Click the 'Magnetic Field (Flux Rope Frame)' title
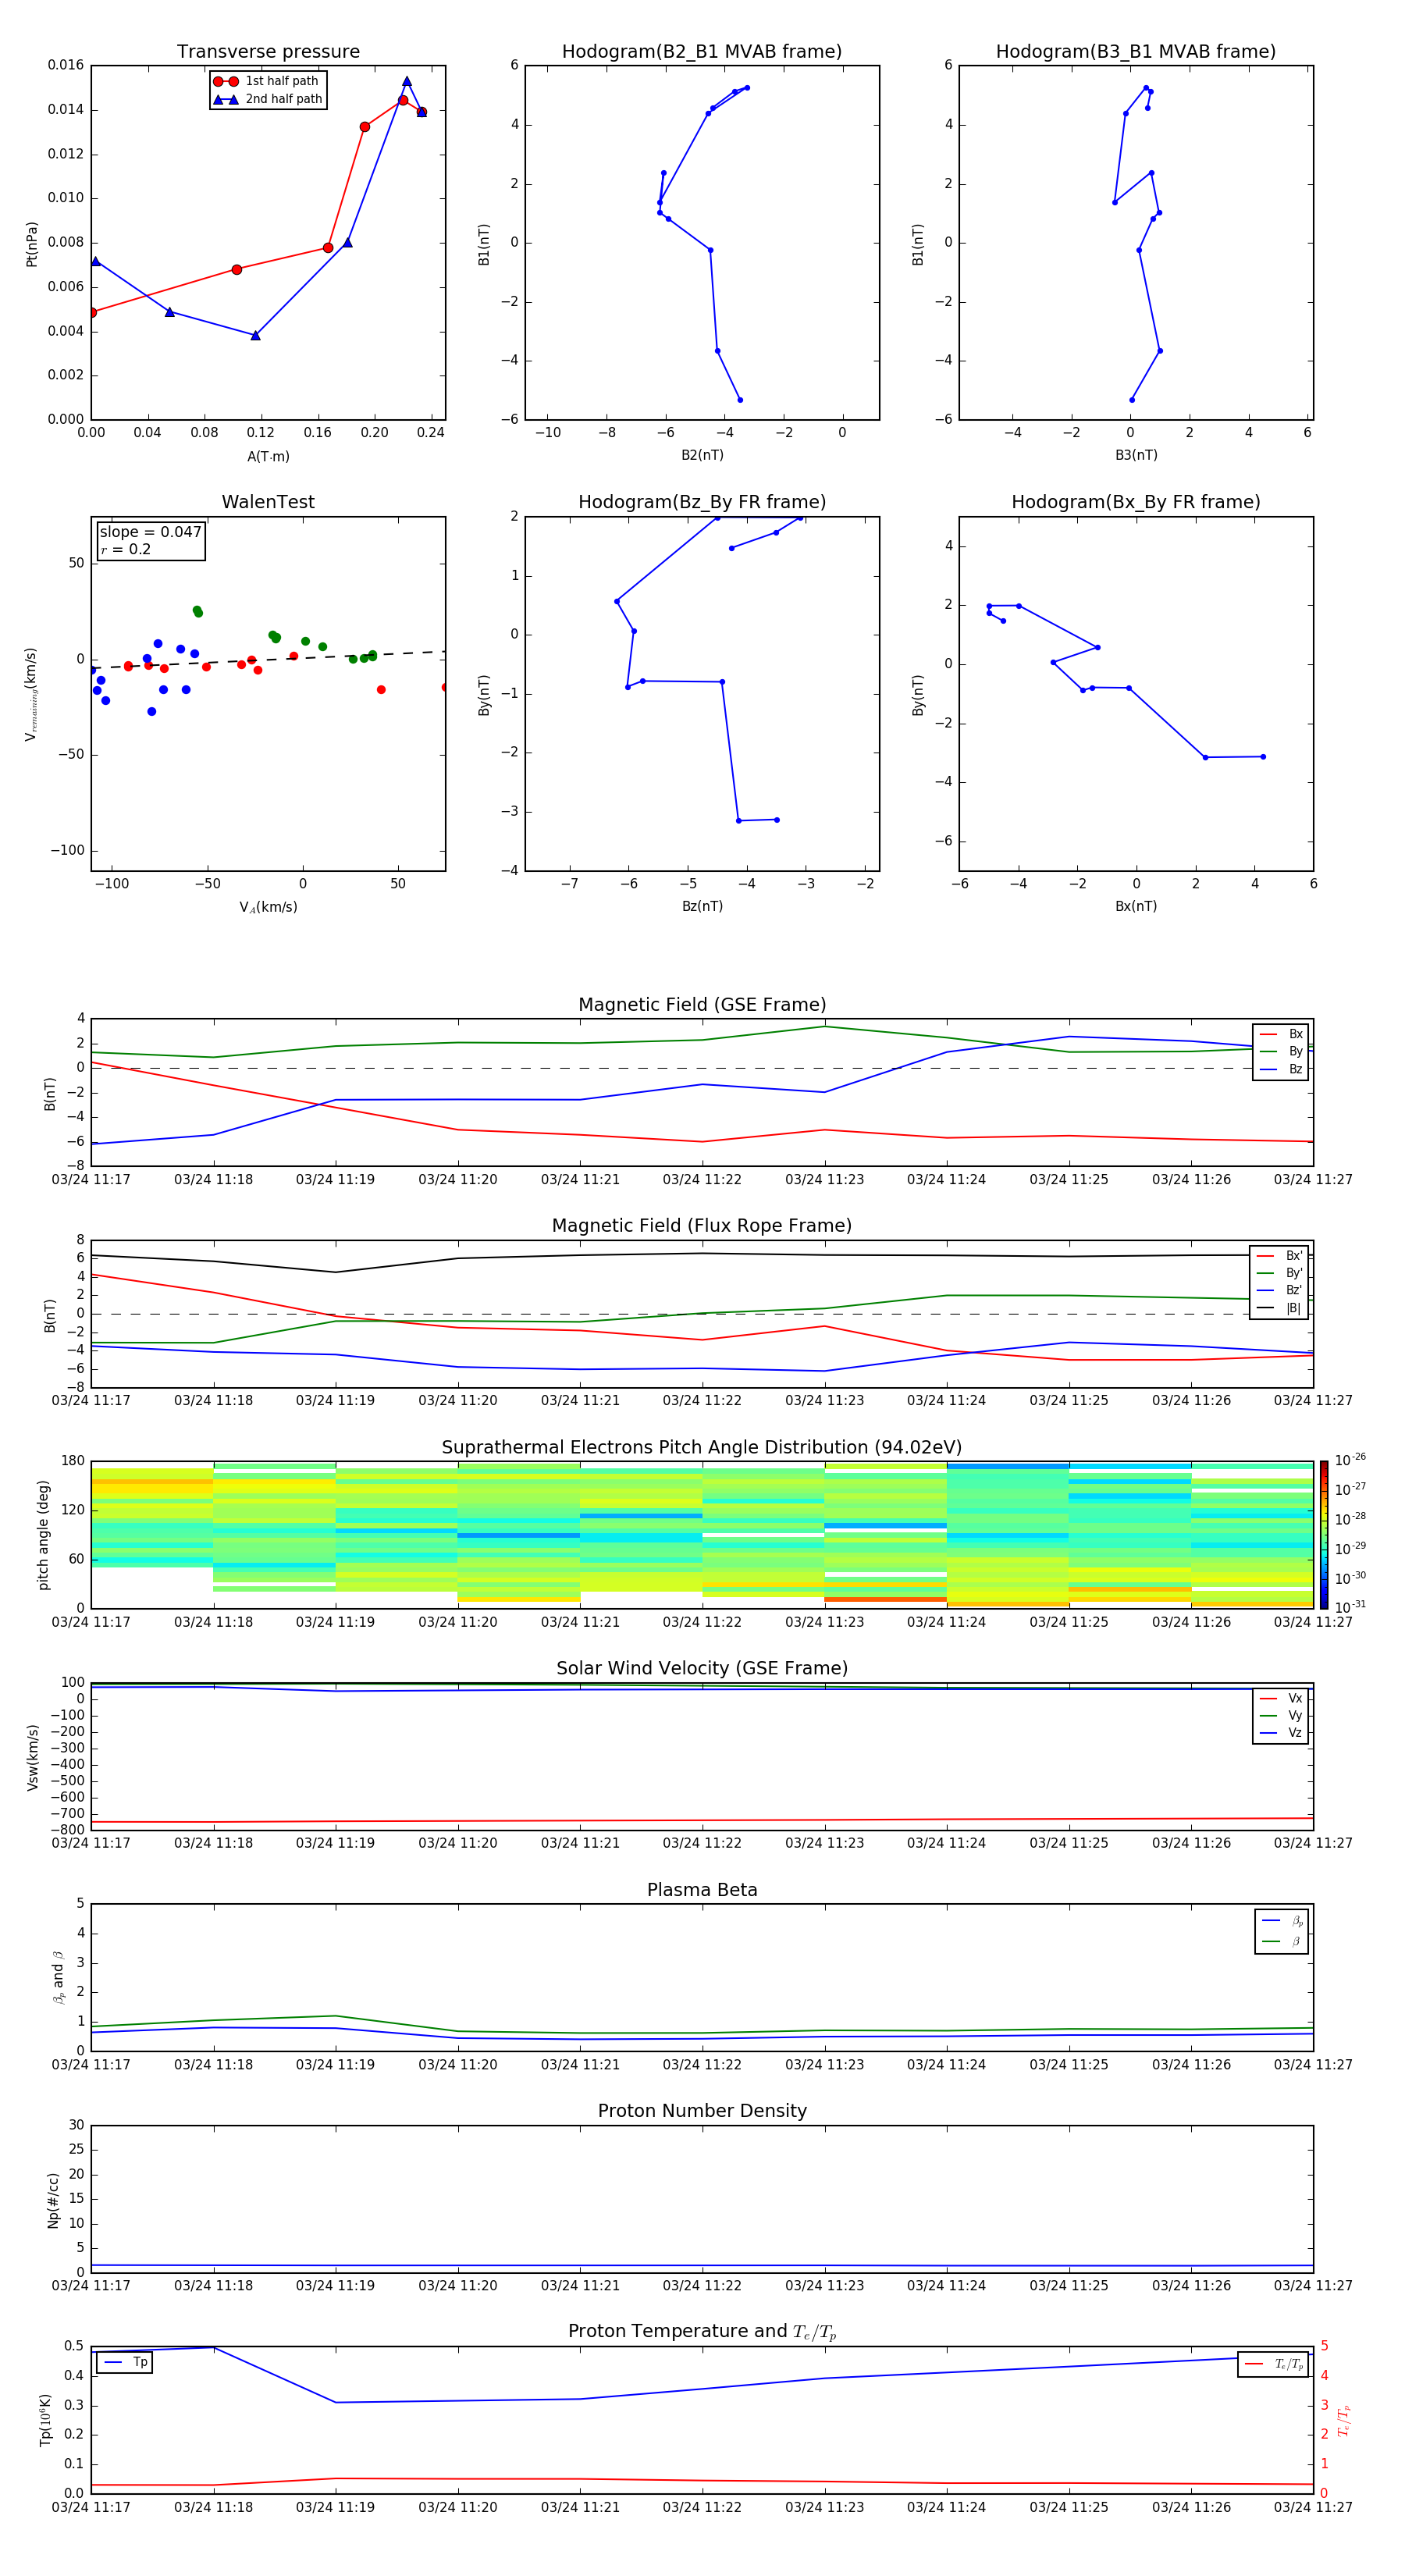Image resolution: width=1405 pixels, height=2576 pixels. point(702,1226)
